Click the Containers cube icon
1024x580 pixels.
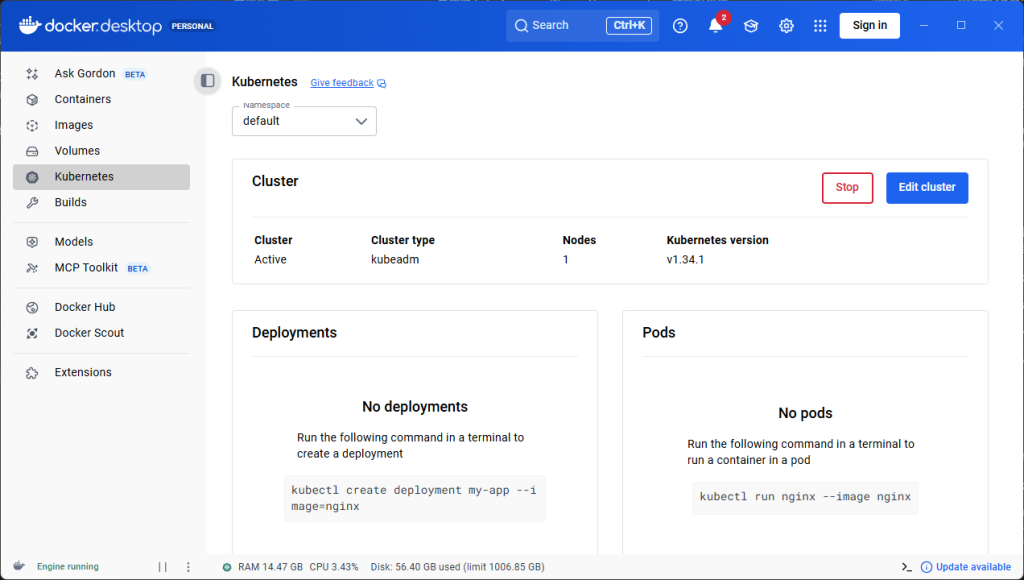pyautogui.click(x=32, y=99)
